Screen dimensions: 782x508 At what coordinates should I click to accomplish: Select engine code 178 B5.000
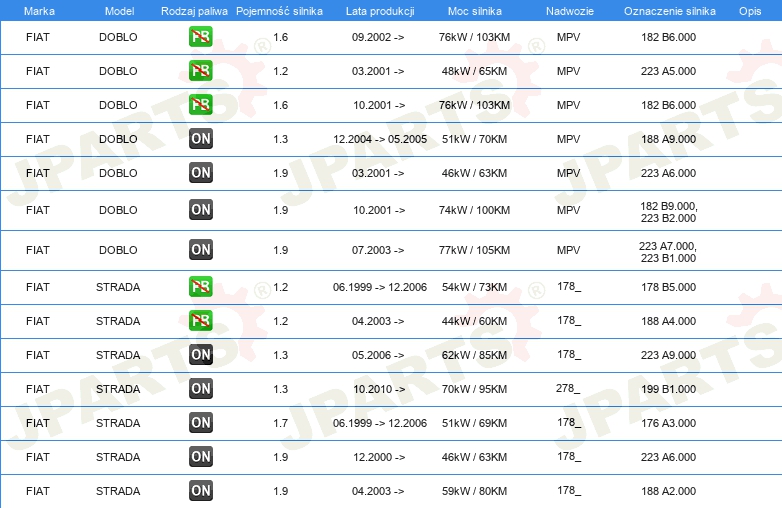click(x=668, y=287)
